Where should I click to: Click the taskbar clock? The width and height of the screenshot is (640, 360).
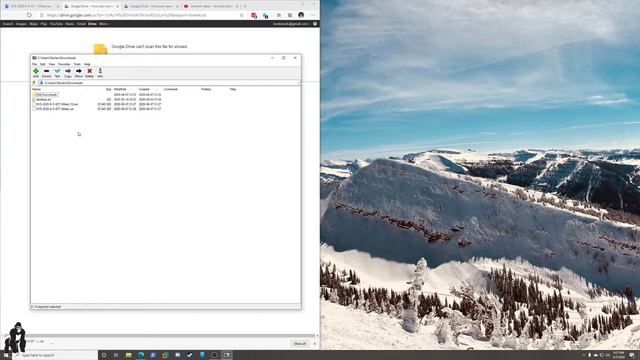[x=618, y=355]
